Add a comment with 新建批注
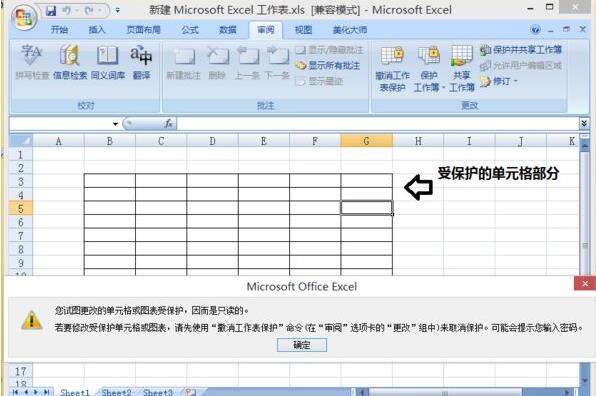 [x=184, y=62]
